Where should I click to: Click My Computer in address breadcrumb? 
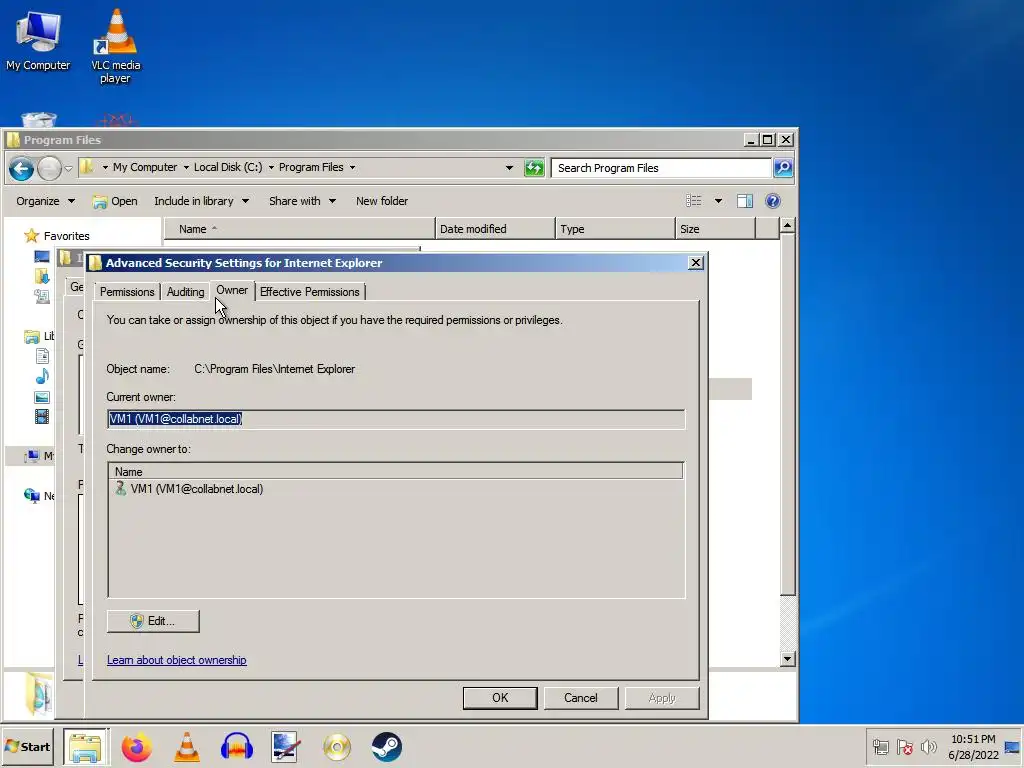pos(145,167)
